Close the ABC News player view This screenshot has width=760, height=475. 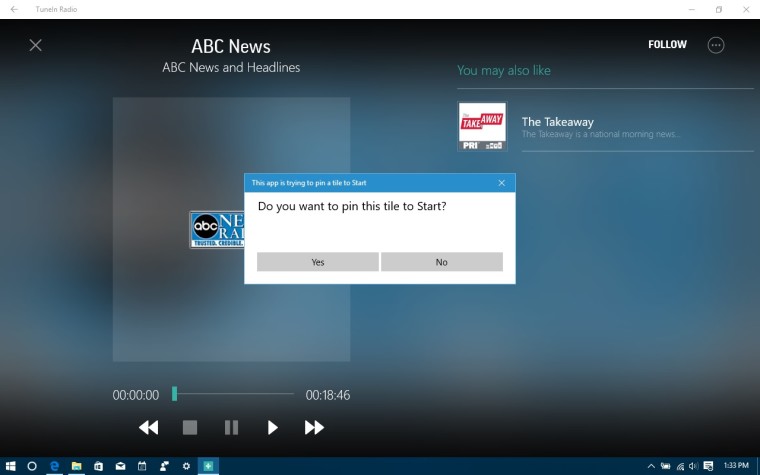point(35,45)
